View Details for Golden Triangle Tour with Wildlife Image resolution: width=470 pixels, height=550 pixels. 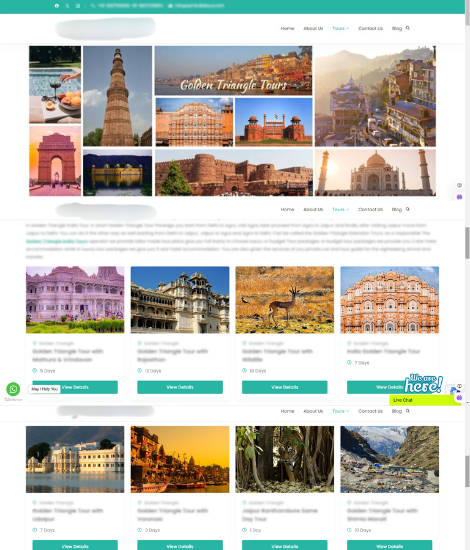[285, 387]
